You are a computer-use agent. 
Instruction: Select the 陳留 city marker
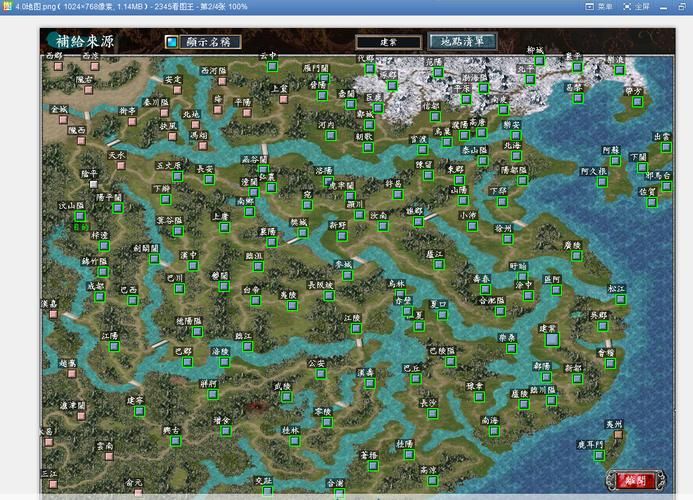pyautogui.click(x=427, y=175)
